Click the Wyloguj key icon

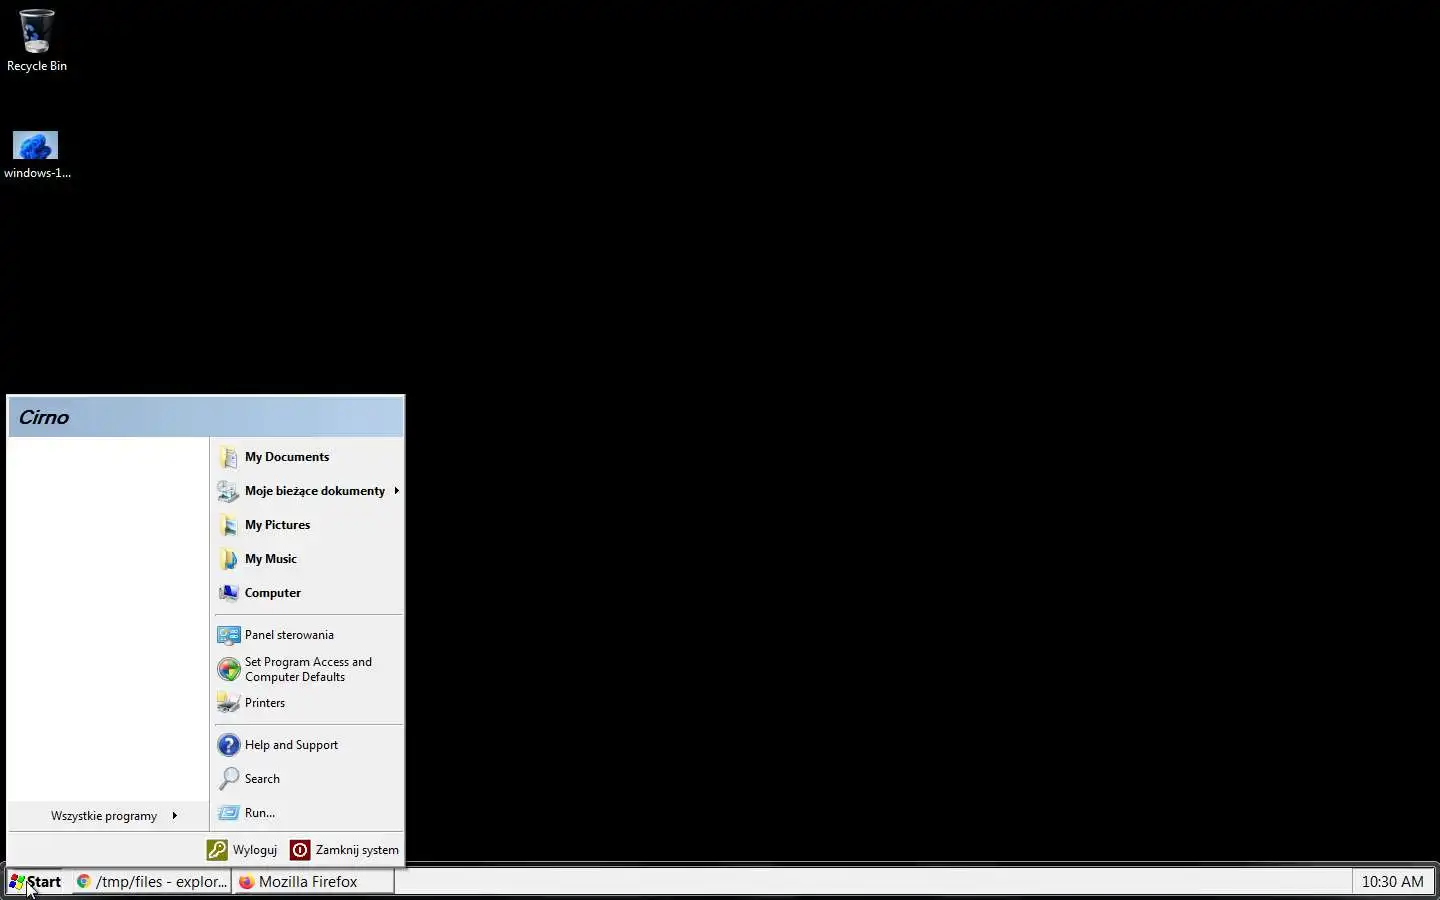click(217, 850)
